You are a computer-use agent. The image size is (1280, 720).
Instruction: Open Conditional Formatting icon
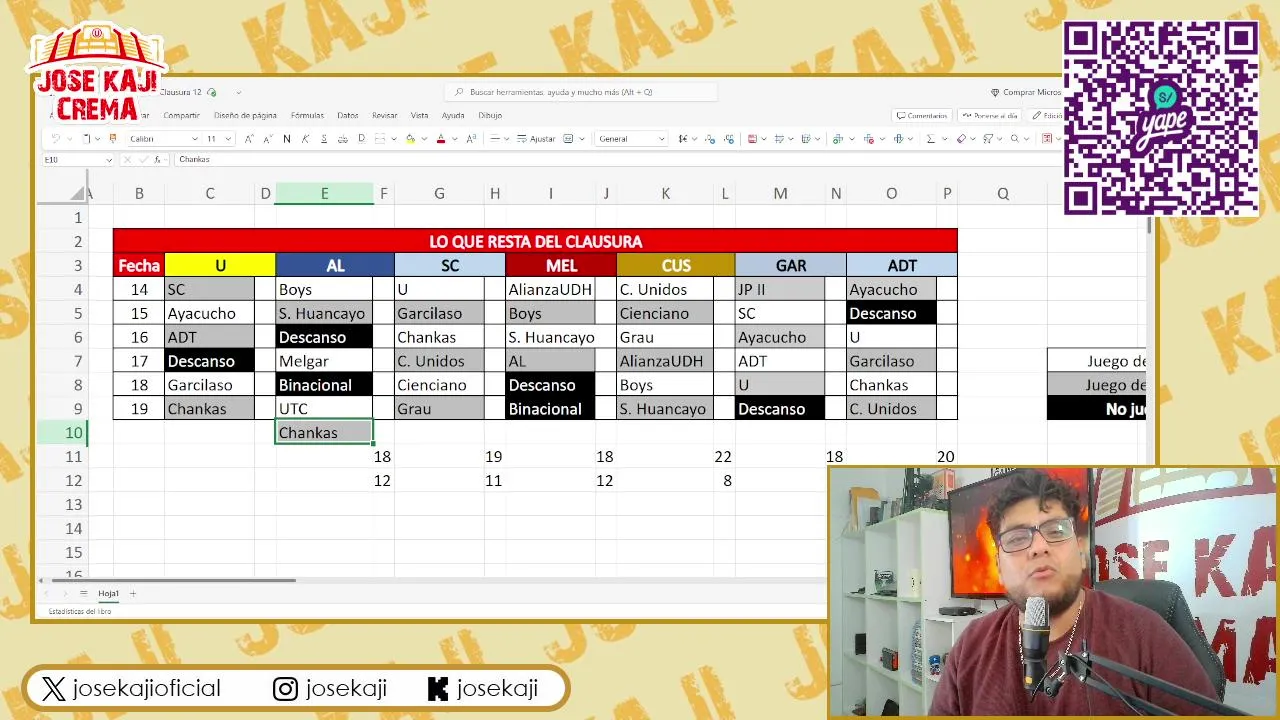click(752, 139)
